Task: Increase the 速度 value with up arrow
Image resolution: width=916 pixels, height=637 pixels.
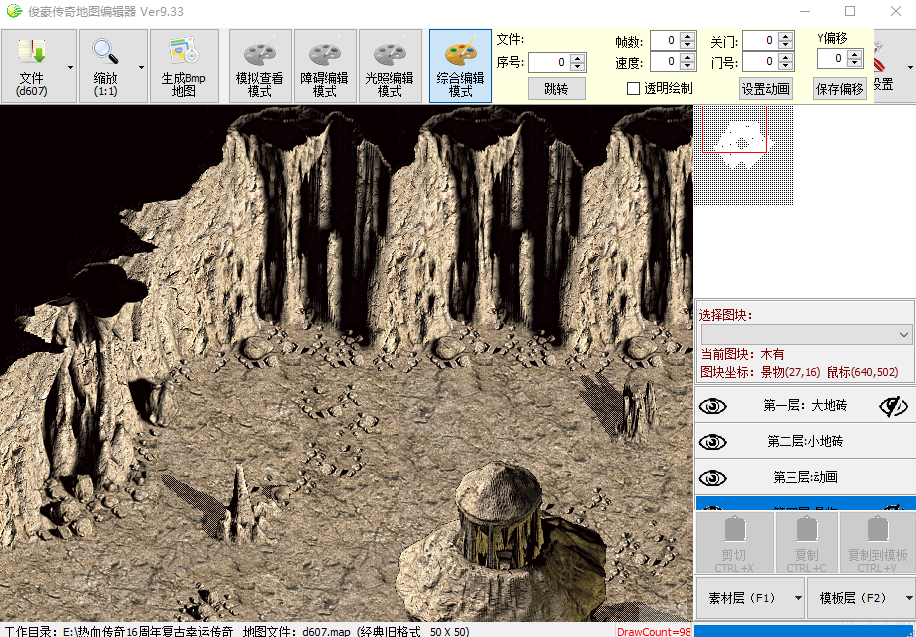Action: pyautogui.click(x=688, y=57)
